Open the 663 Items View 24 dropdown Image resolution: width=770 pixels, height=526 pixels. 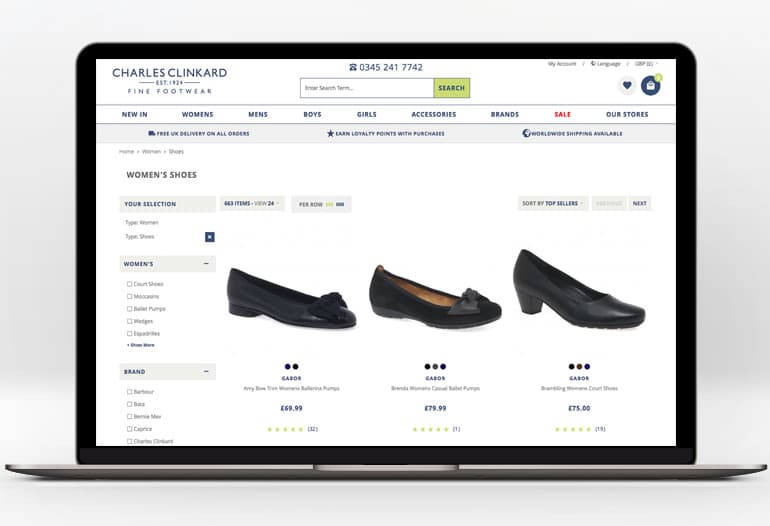pos(252,203)
